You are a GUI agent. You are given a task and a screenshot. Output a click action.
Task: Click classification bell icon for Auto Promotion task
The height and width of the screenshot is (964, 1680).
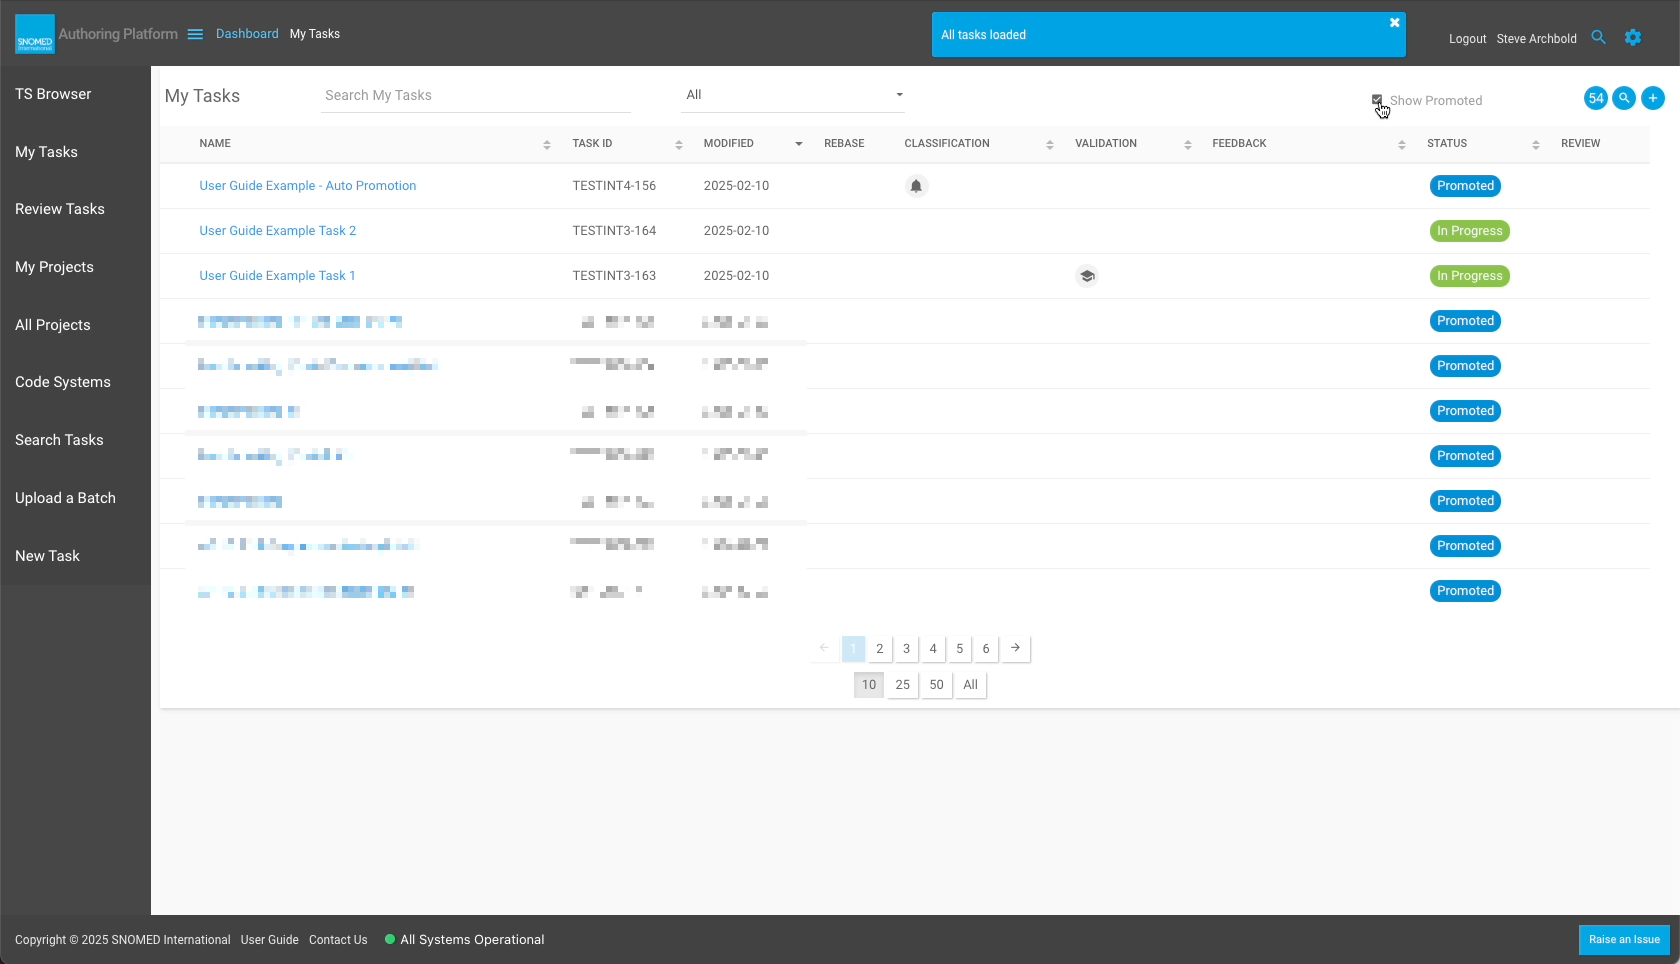[x=916, y=186]
